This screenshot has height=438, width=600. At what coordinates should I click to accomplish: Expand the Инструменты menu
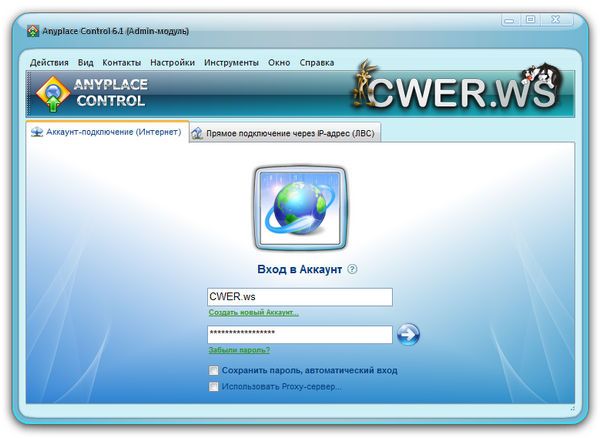pos(231,62)
